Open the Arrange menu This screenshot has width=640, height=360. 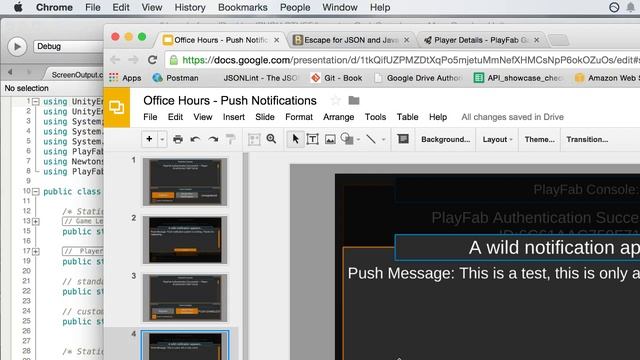point(338,117)
